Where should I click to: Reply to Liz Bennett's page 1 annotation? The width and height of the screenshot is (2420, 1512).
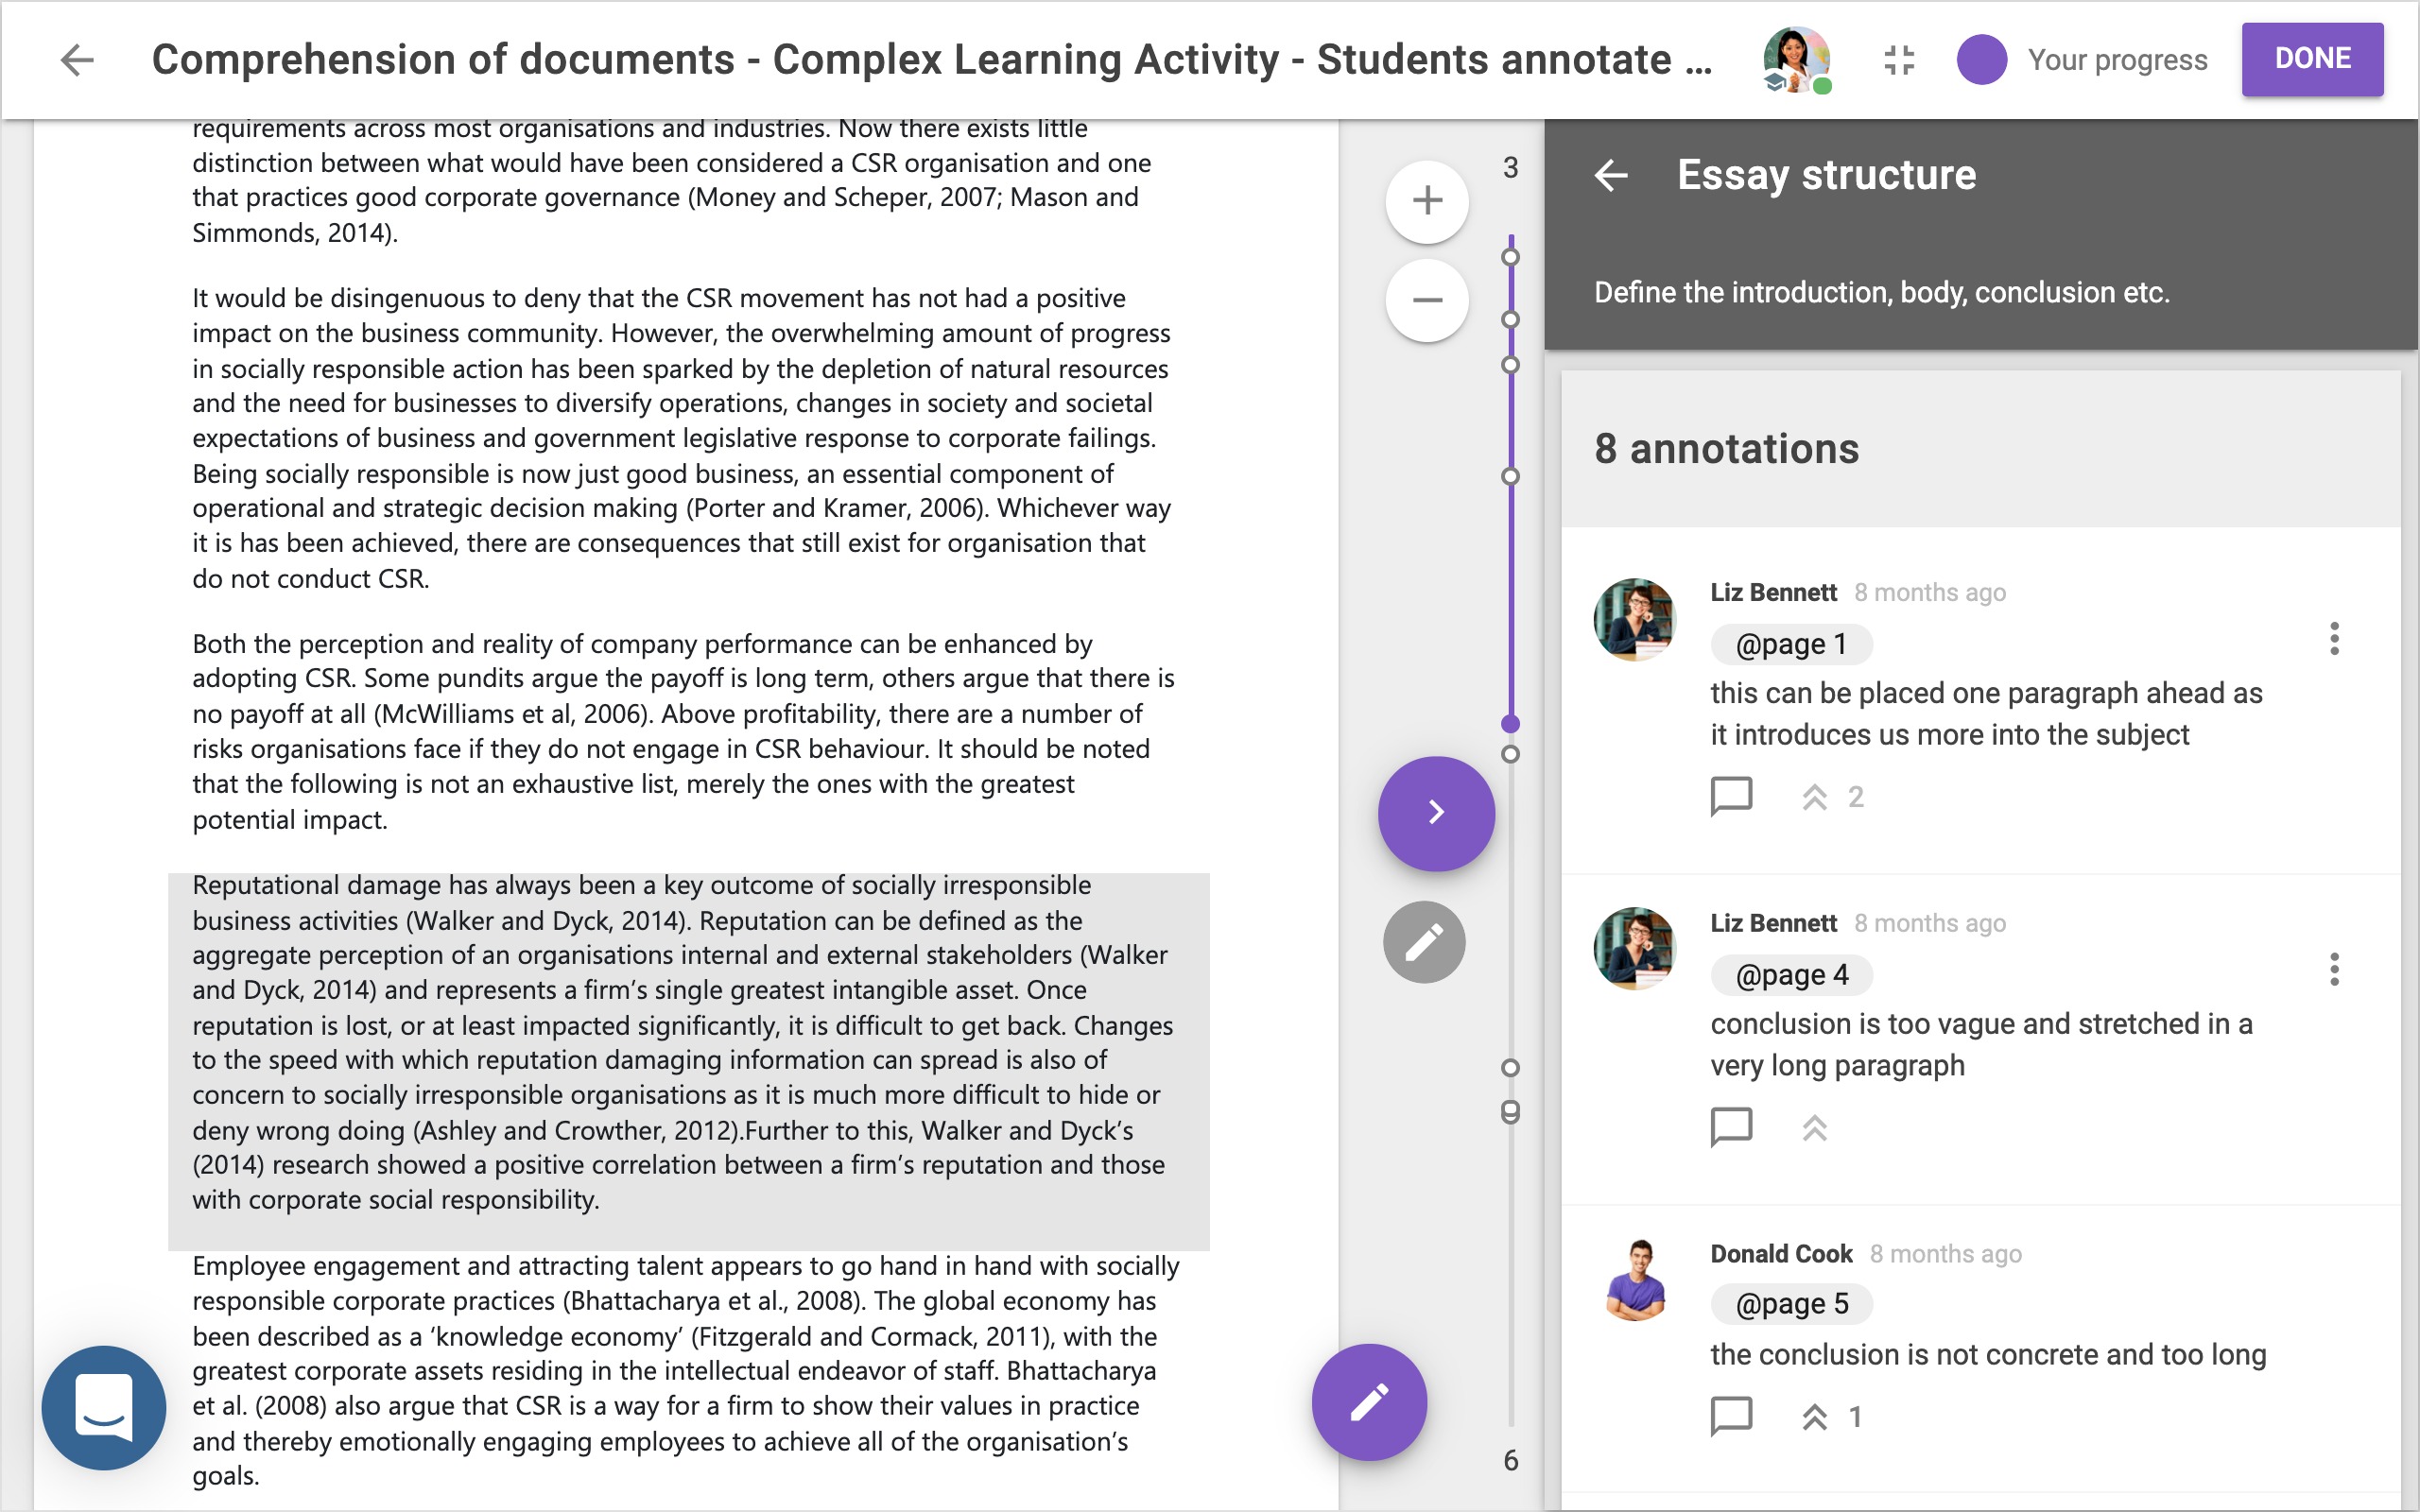[1731, 797]
